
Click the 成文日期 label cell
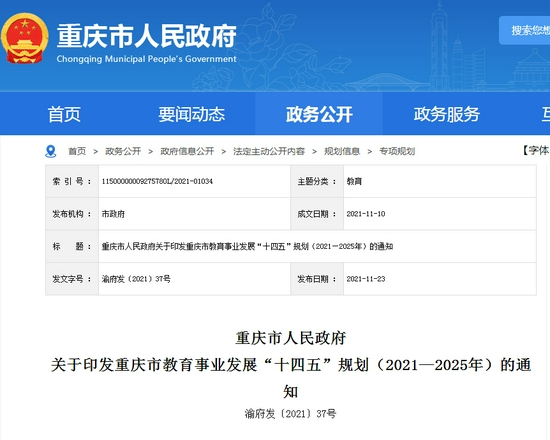point(317,214)
